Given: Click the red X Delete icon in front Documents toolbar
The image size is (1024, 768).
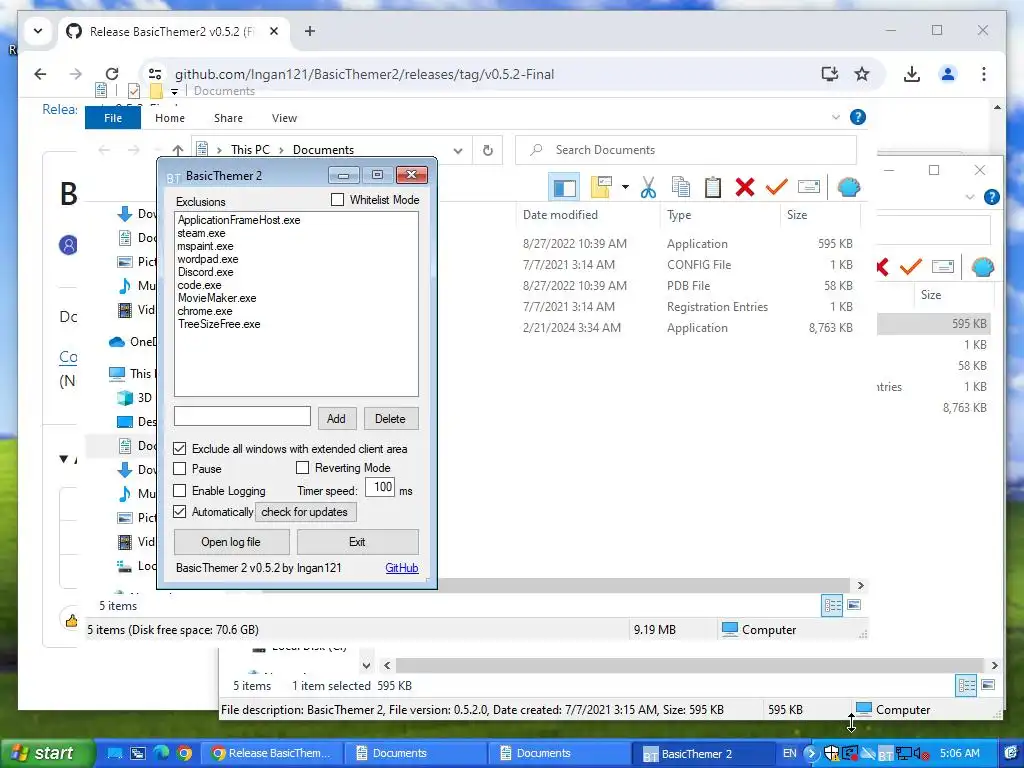Looking at the screenshot, I should click(744, 187).
